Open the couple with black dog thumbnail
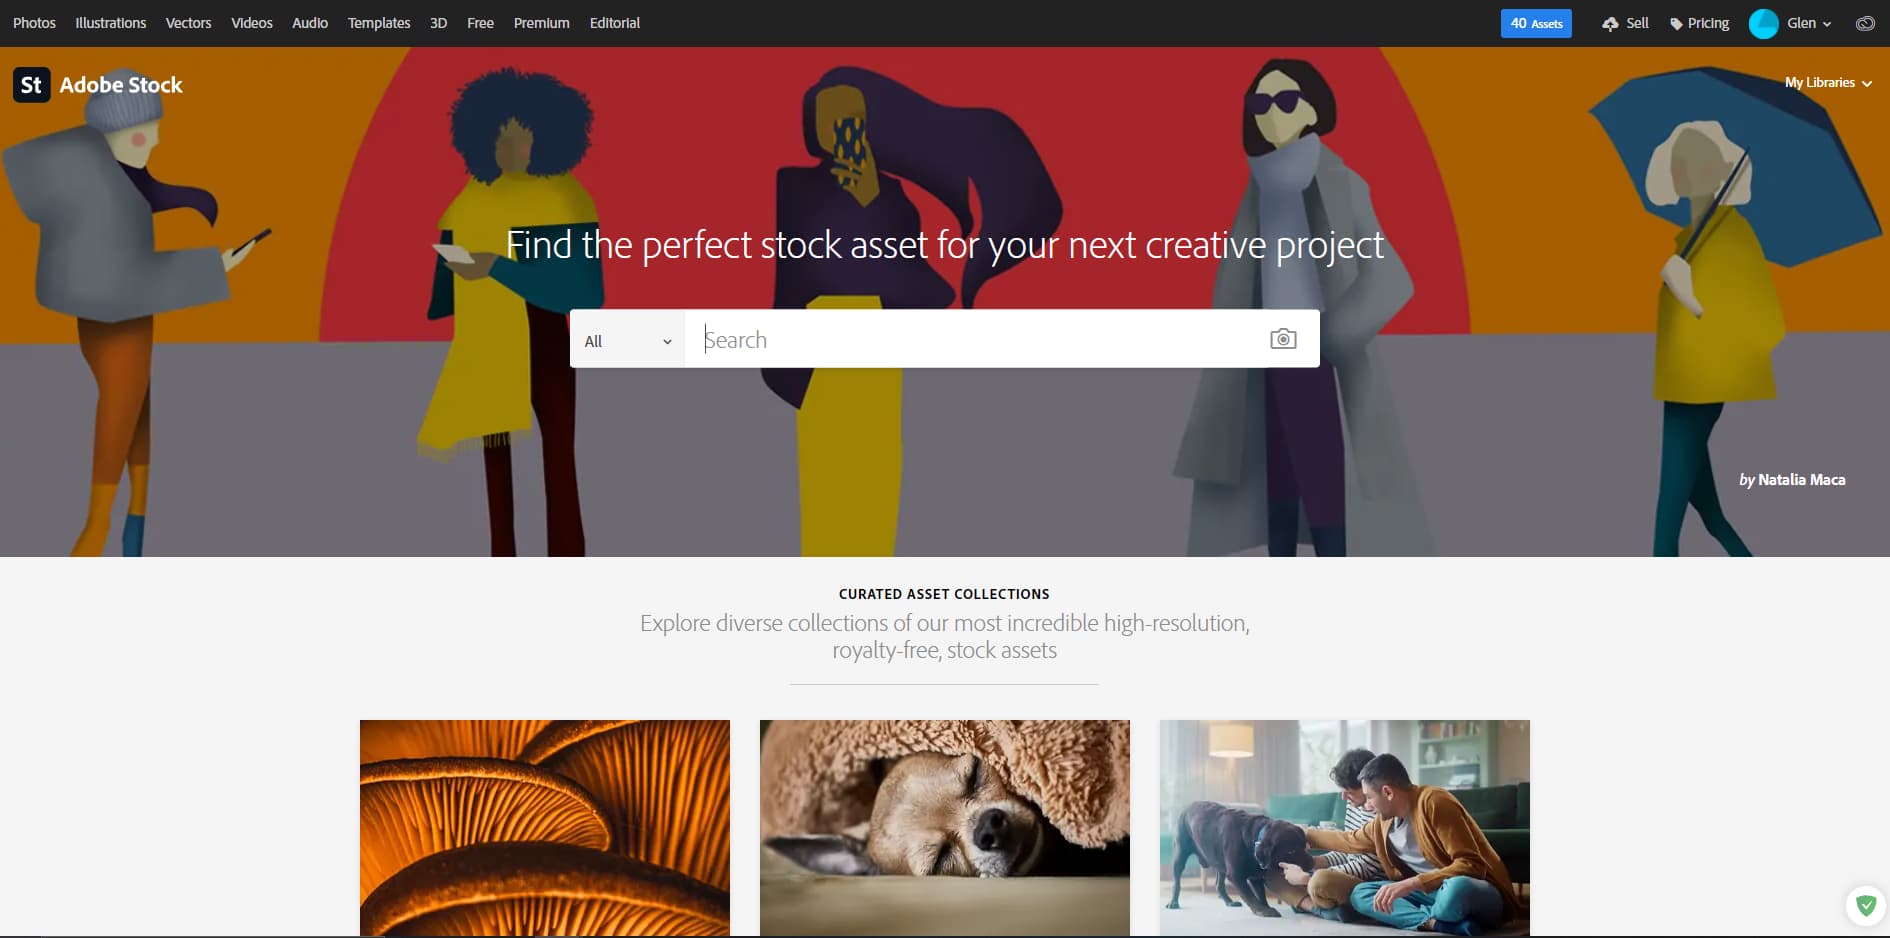 click(x=1345, y=828)
